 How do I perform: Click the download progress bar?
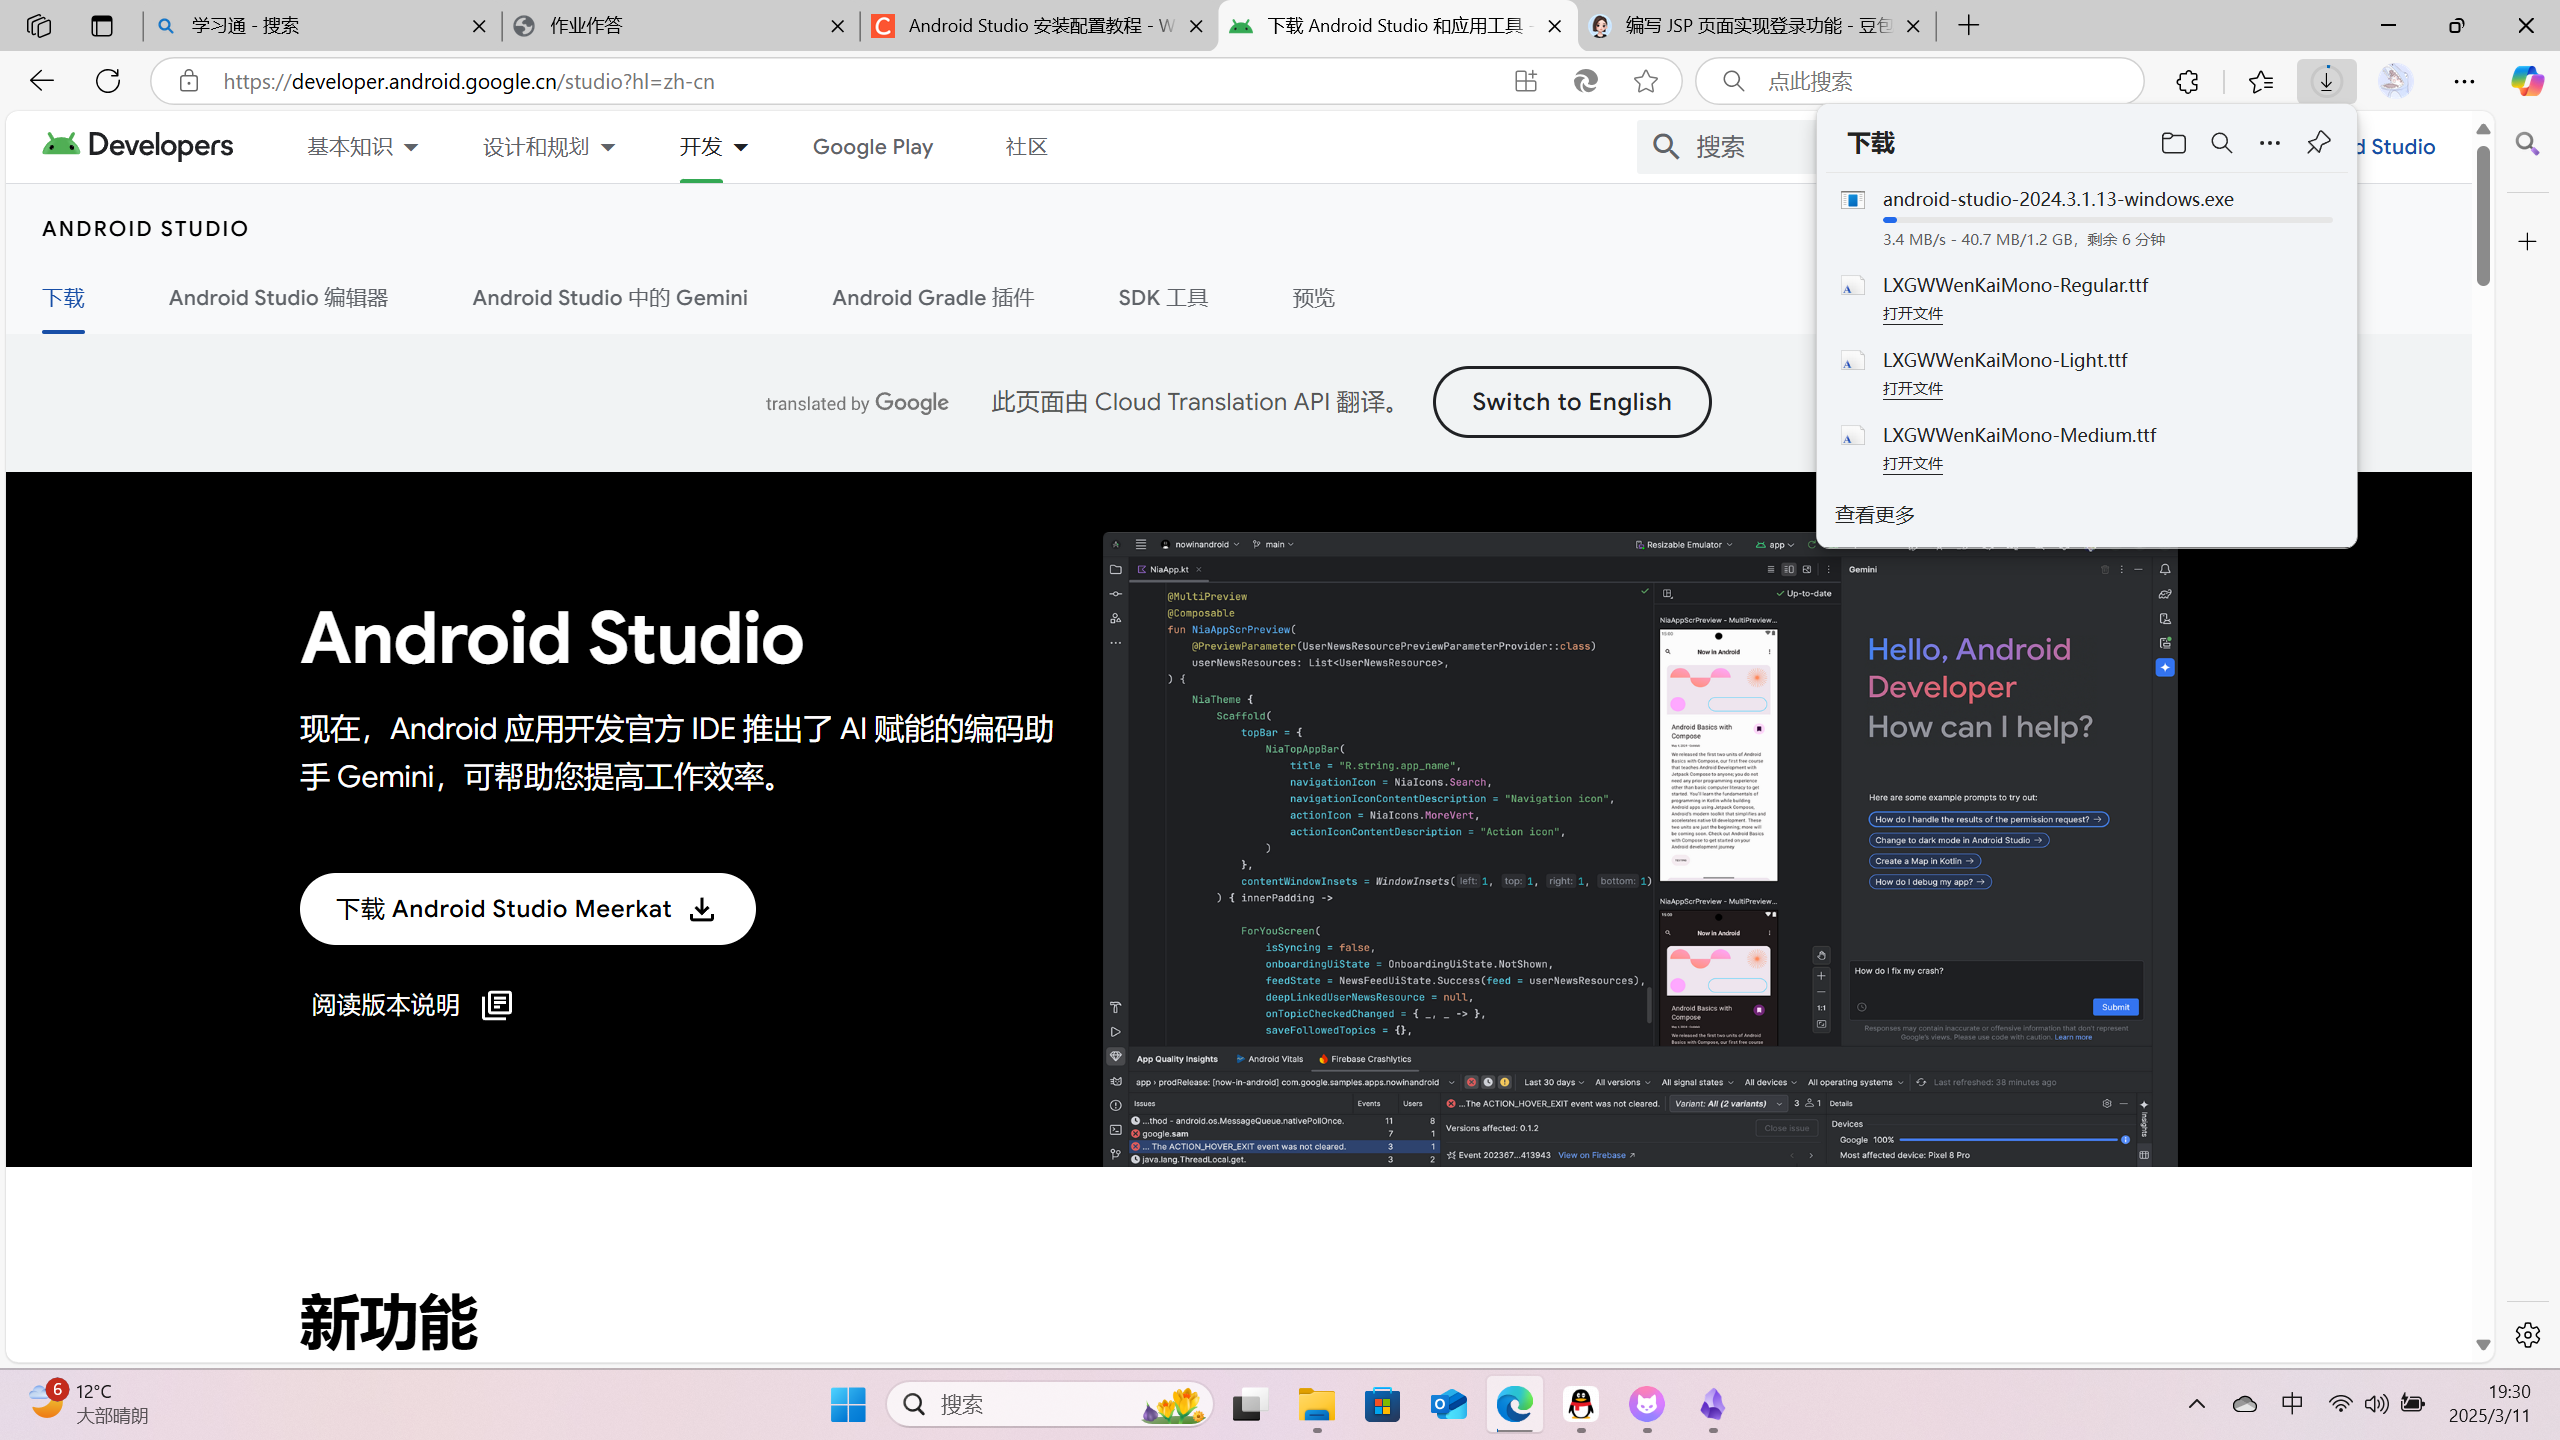coord(2107,220)
